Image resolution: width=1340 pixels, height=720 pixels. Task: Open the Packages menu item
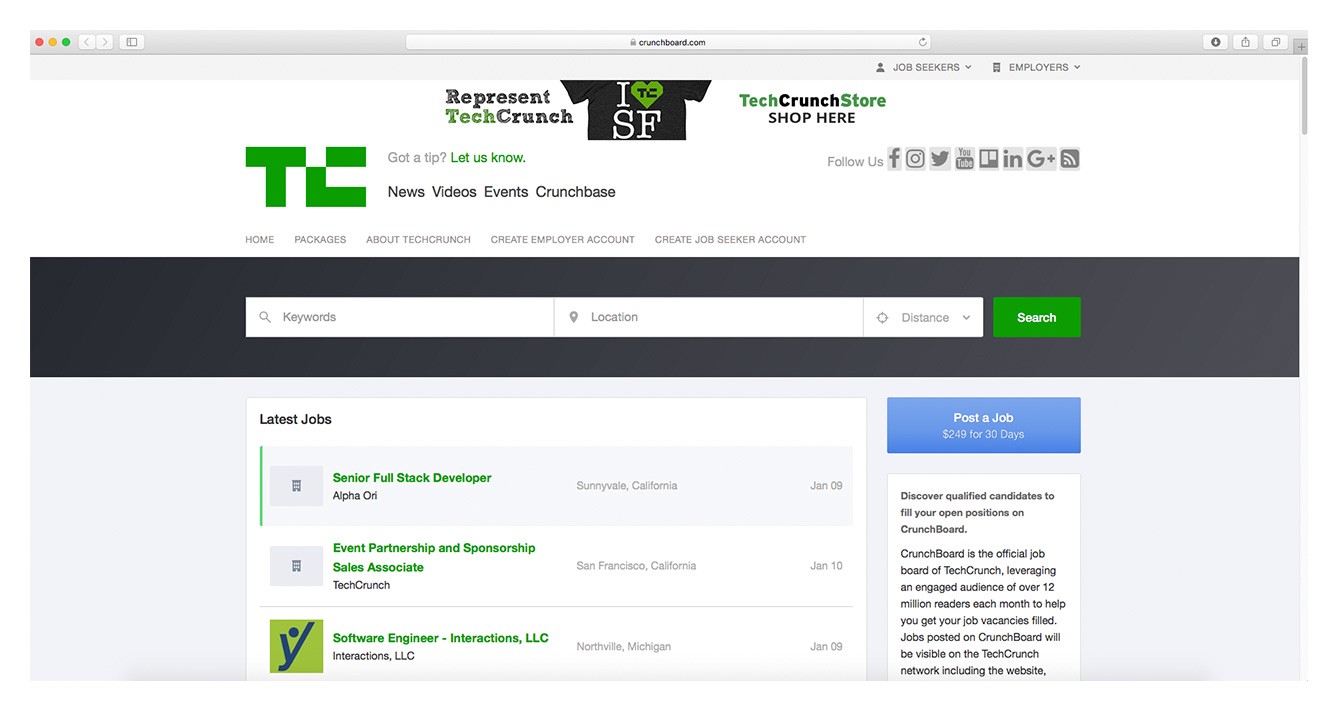tap(320, 240)
